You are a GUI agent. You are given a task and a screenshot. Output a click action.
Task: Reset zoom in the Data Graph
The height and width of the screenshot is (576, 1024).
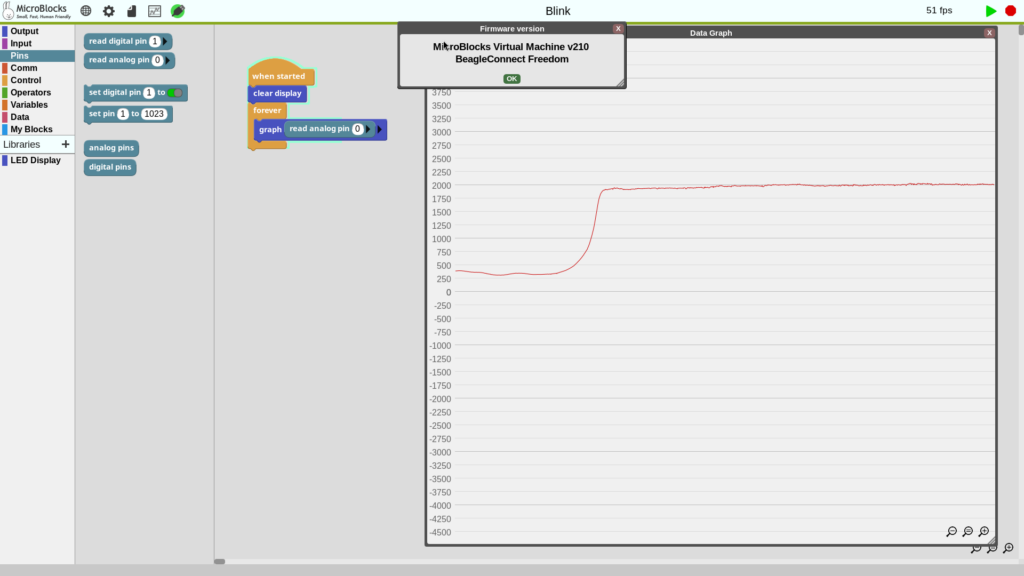point(968,532)
